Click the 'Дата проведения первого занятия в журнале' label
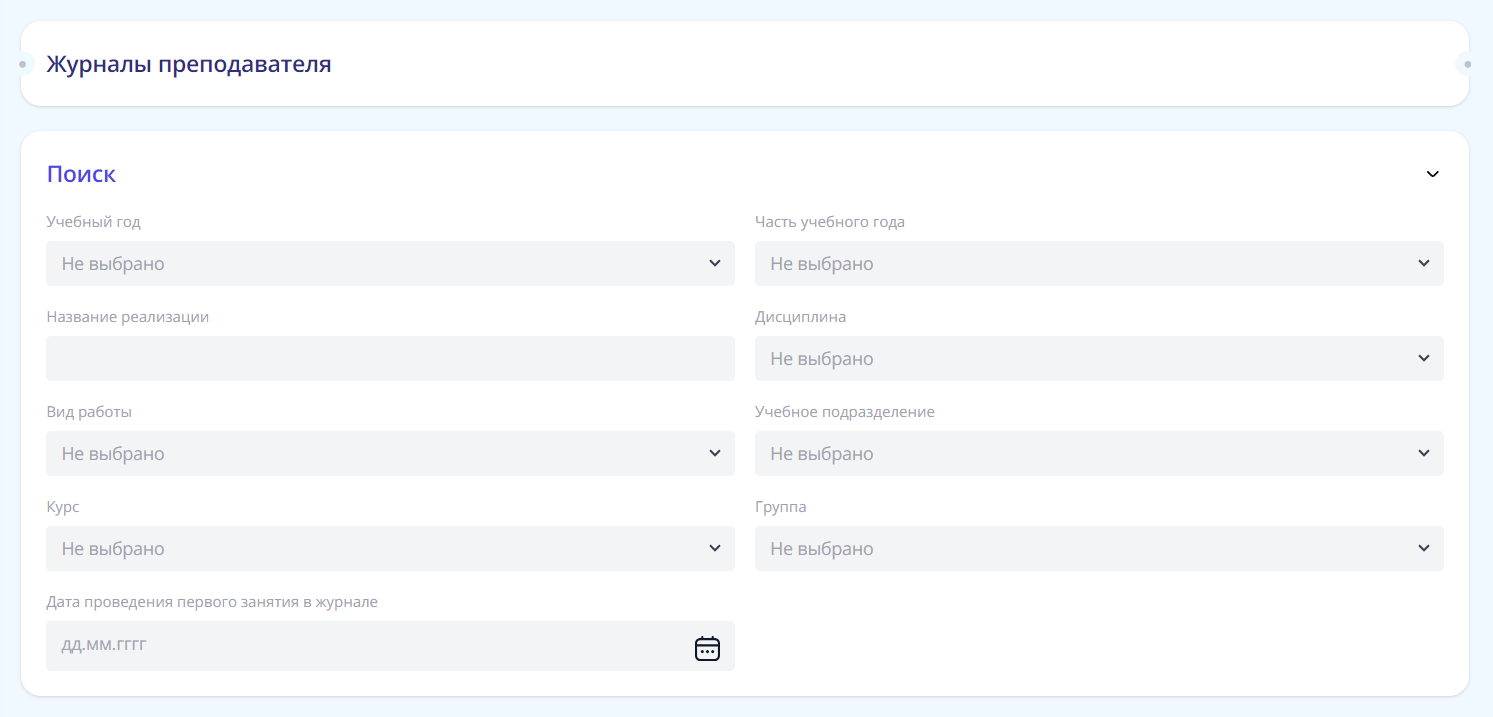Image resolution: width=1493 pixels, height=717 pixels. click(x=212, y=602)
